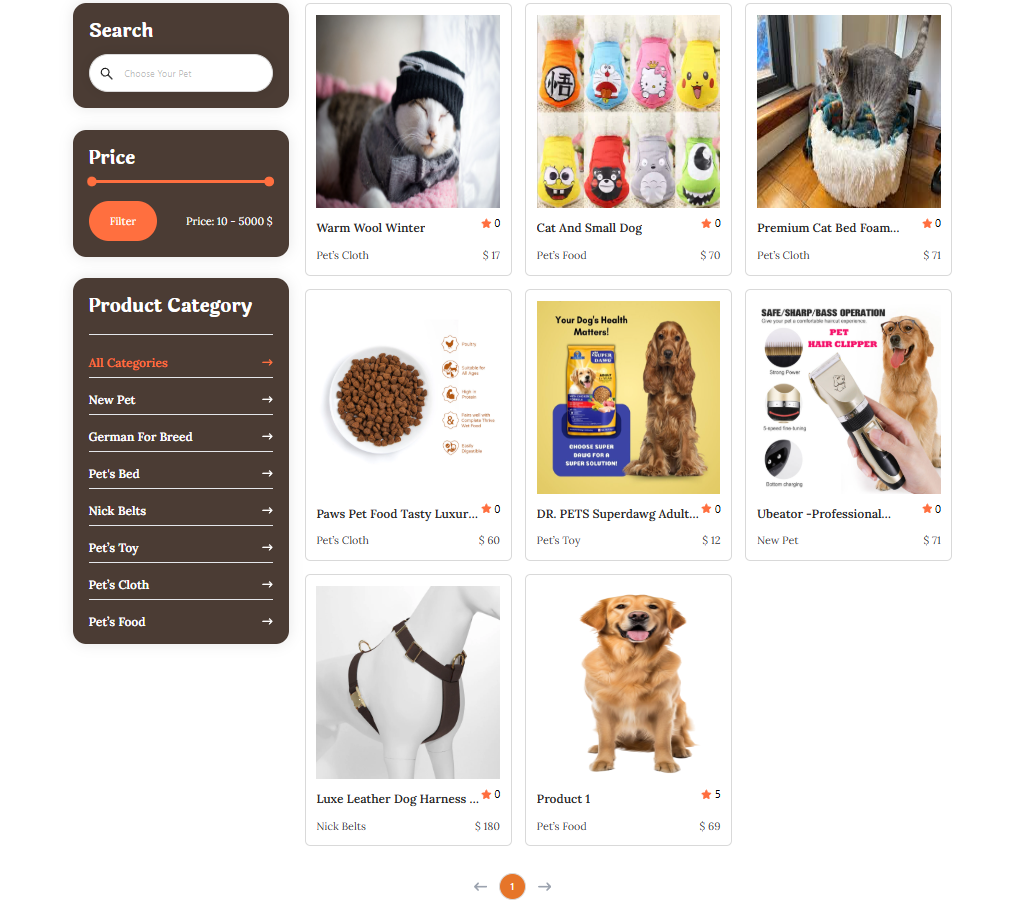Click the star icon on Ubeator clipper card

927,509
